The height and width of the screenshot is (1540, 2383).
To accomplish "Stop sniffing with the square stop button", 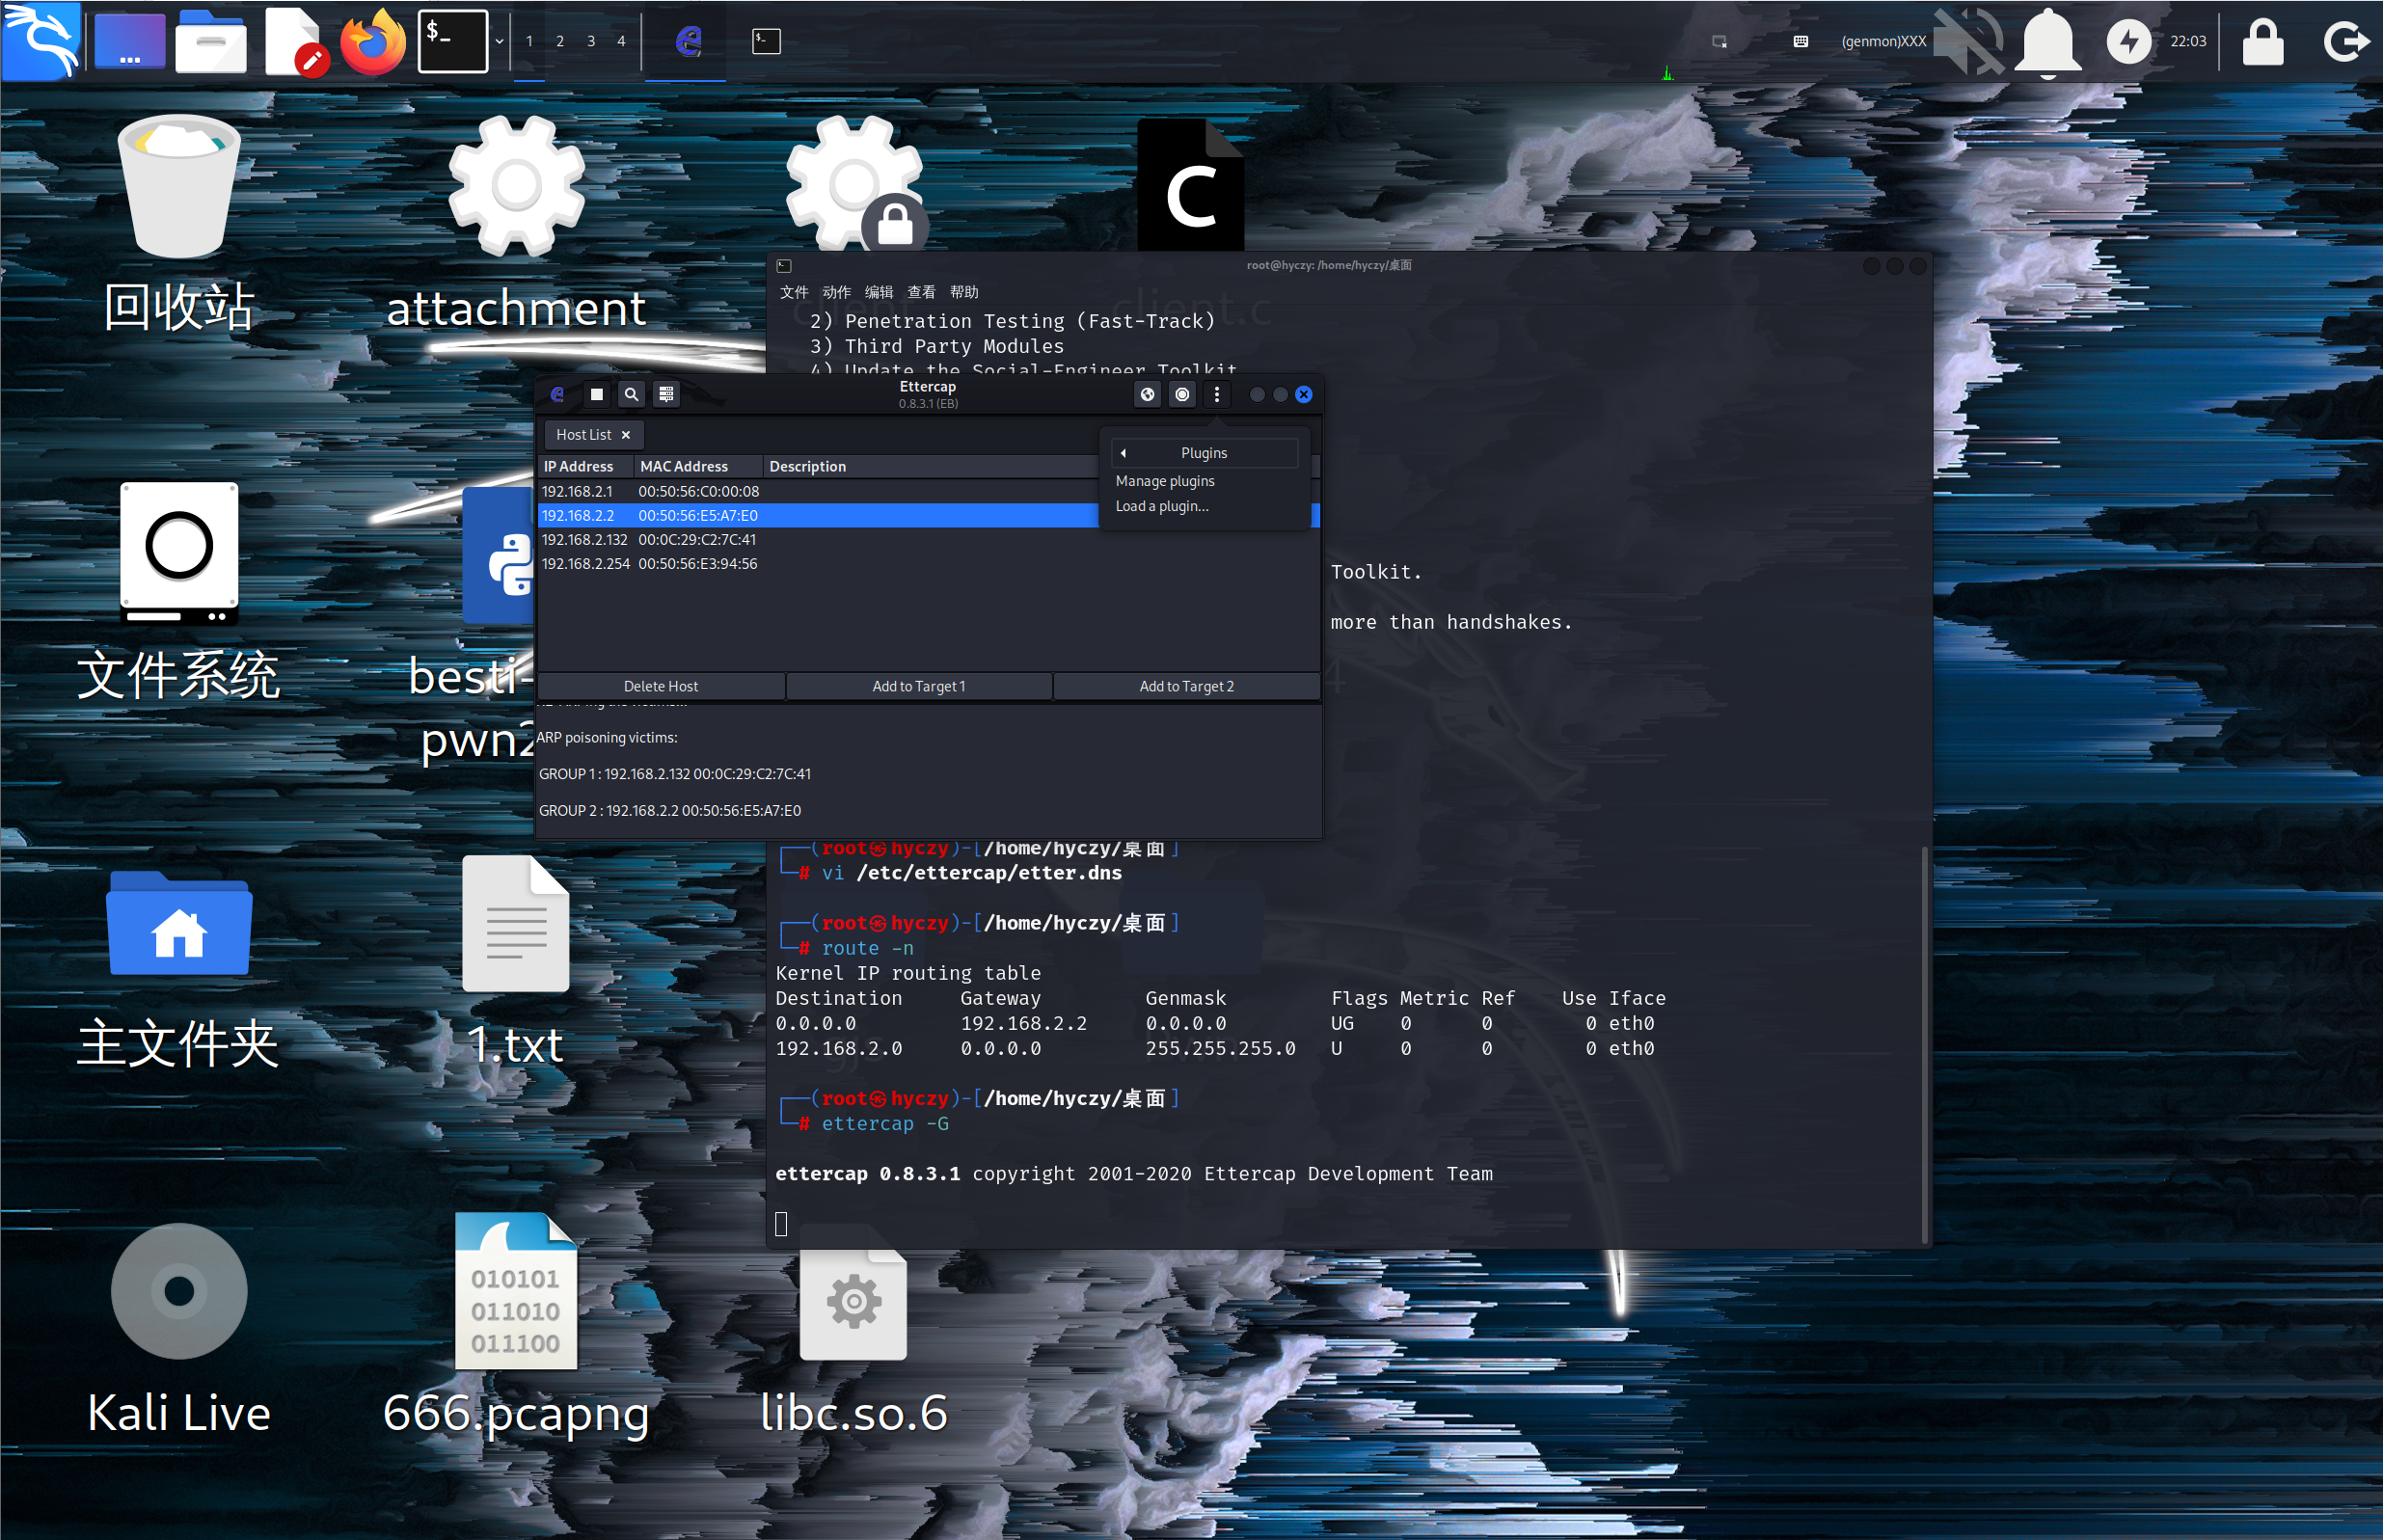I will (x=596, y=394).
